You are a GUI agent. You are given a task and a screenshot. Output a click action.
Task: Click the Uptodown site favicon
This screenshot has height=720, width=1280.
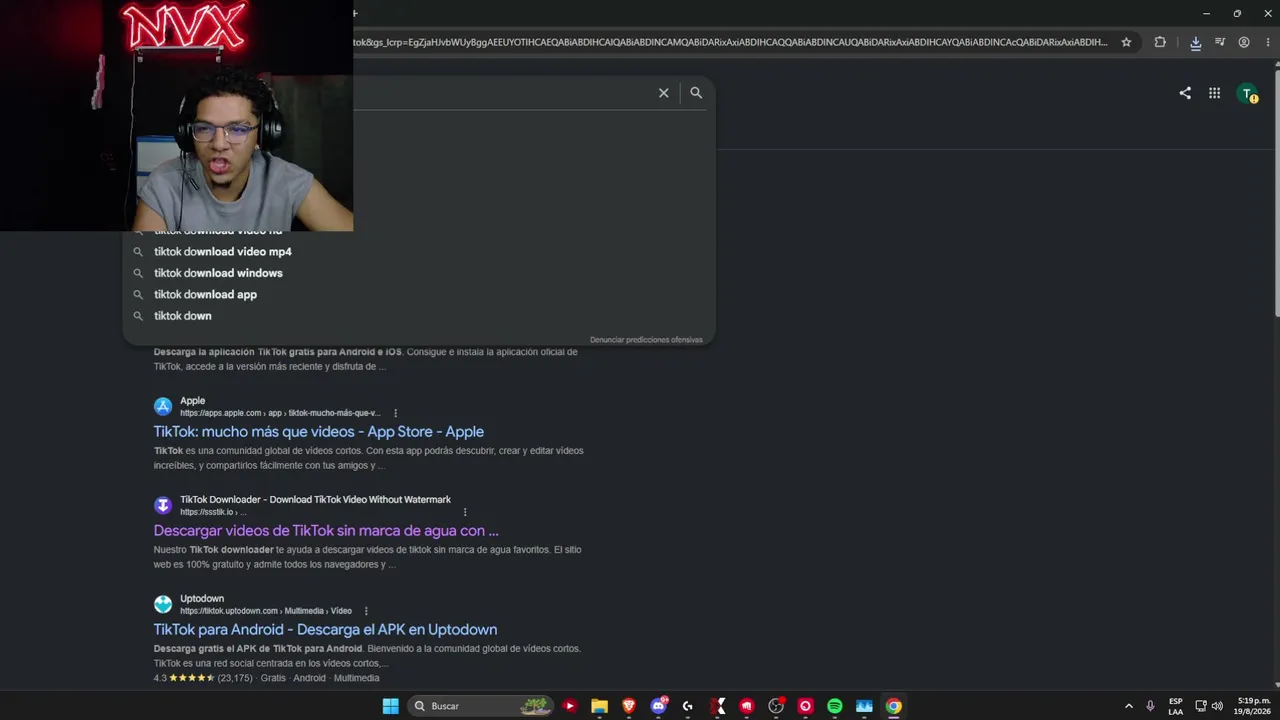click(x=163, y=604)
